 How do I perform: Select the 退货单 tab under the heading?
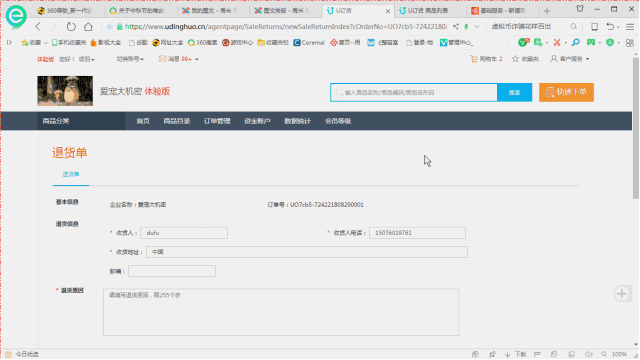click(71, 175)
